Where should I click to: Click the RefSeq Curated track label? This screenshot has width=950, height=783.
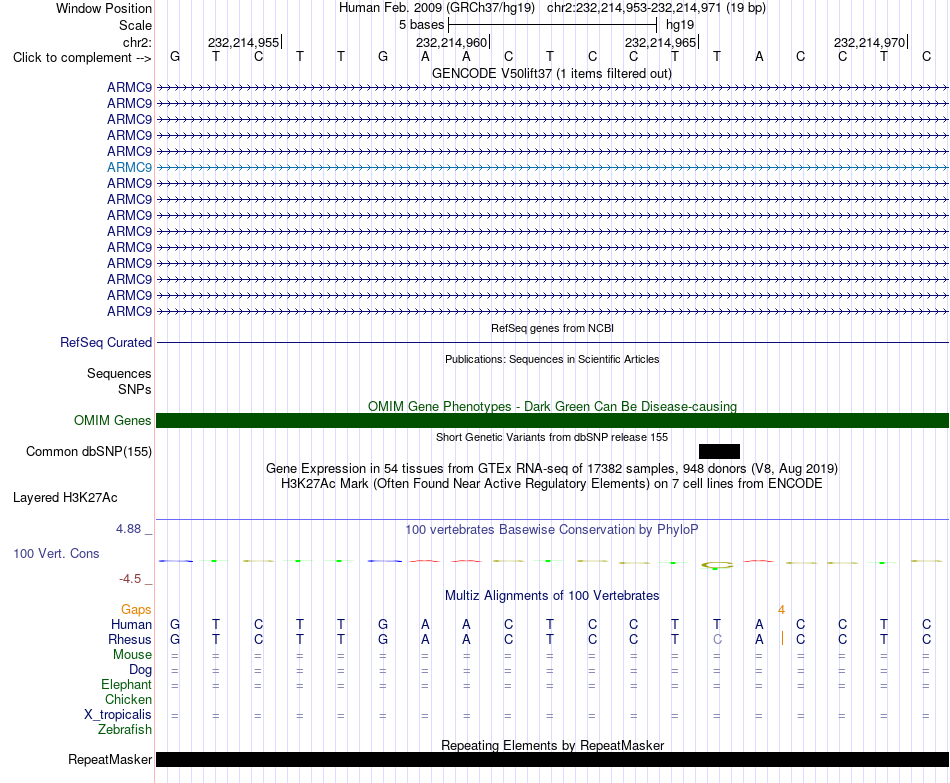pos(106,342)
